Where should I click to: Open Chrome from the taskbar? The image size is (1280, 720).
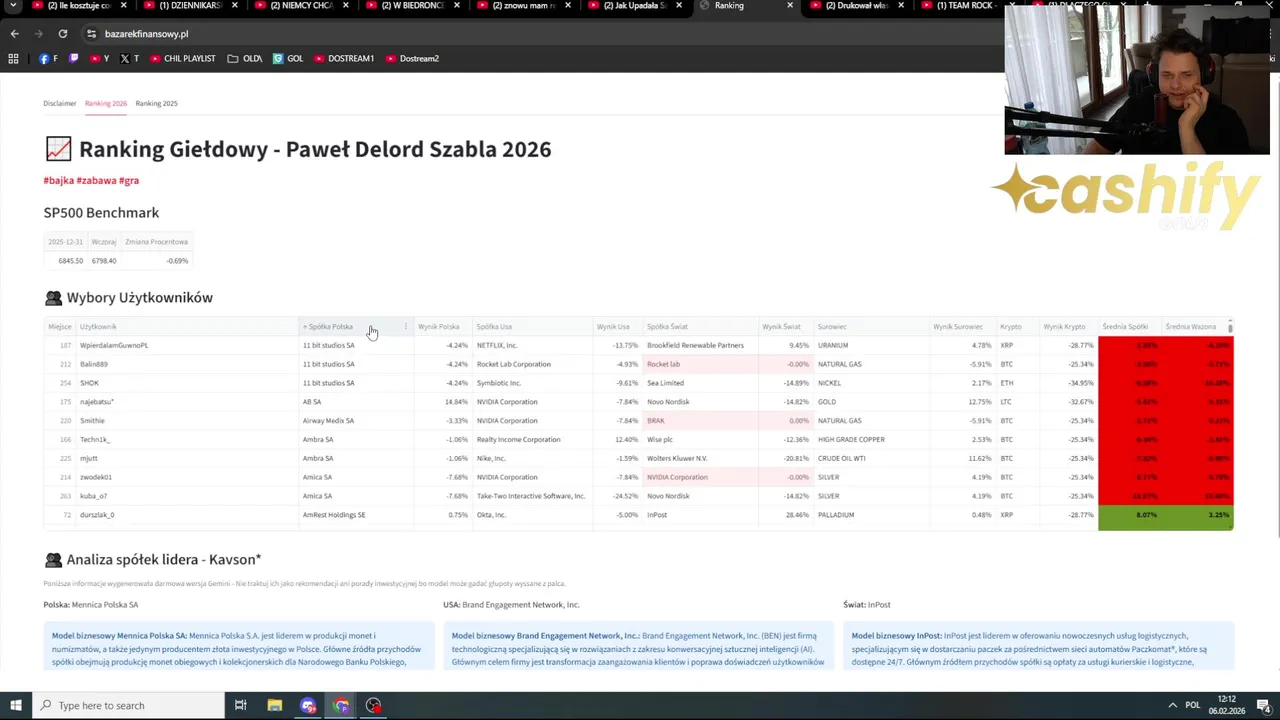[341, 706]
